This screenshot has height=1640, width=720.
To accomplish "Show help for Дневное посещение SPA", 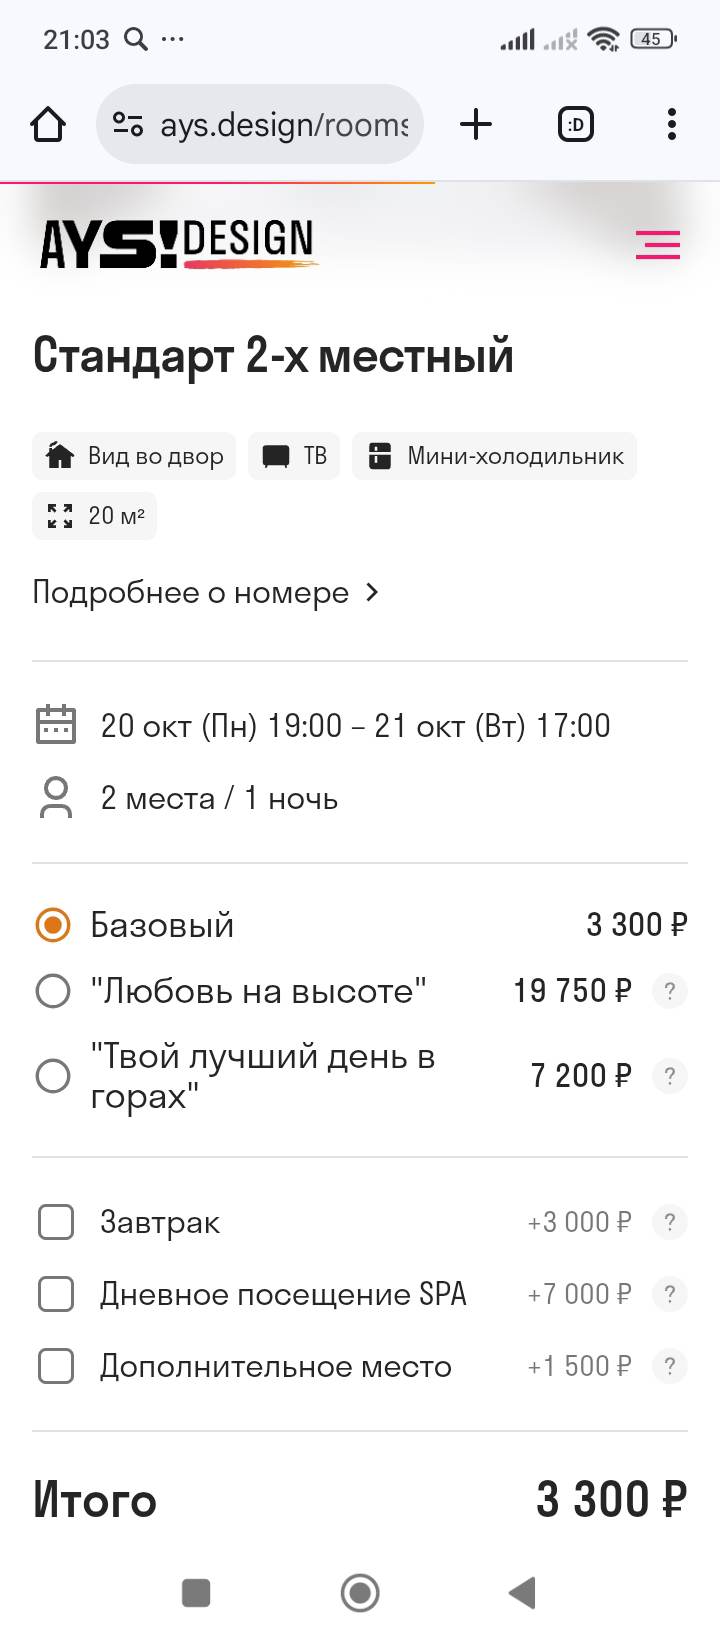I will (x=669, y=1294).
